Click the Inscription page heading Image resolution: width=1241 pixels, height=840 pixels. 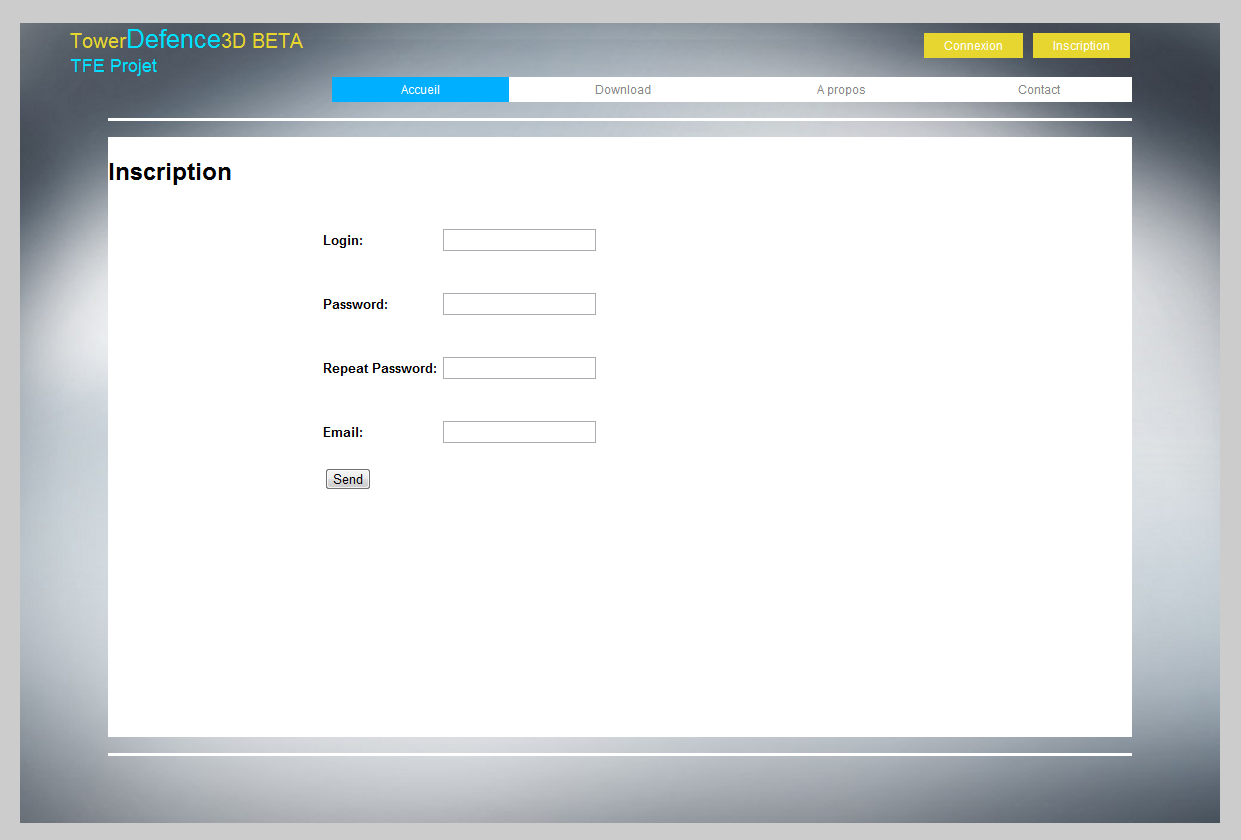pos(170,172)
